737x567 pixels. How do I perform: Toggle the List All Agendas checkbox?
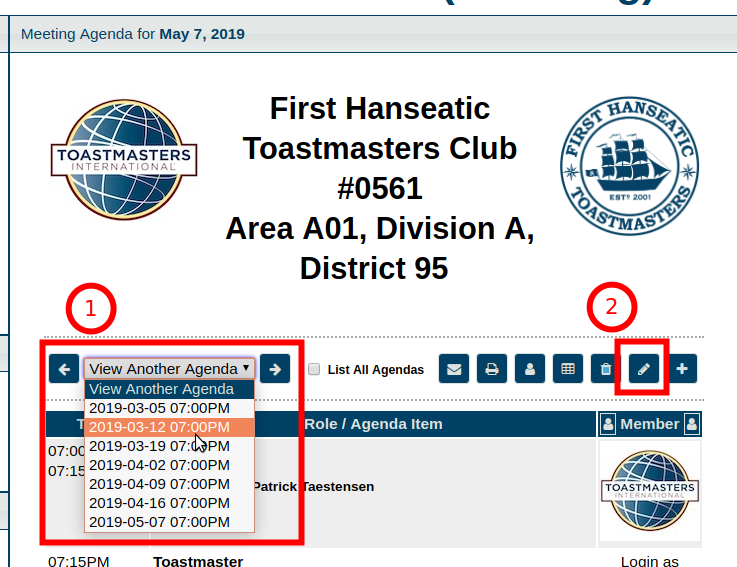click(314, 369)
